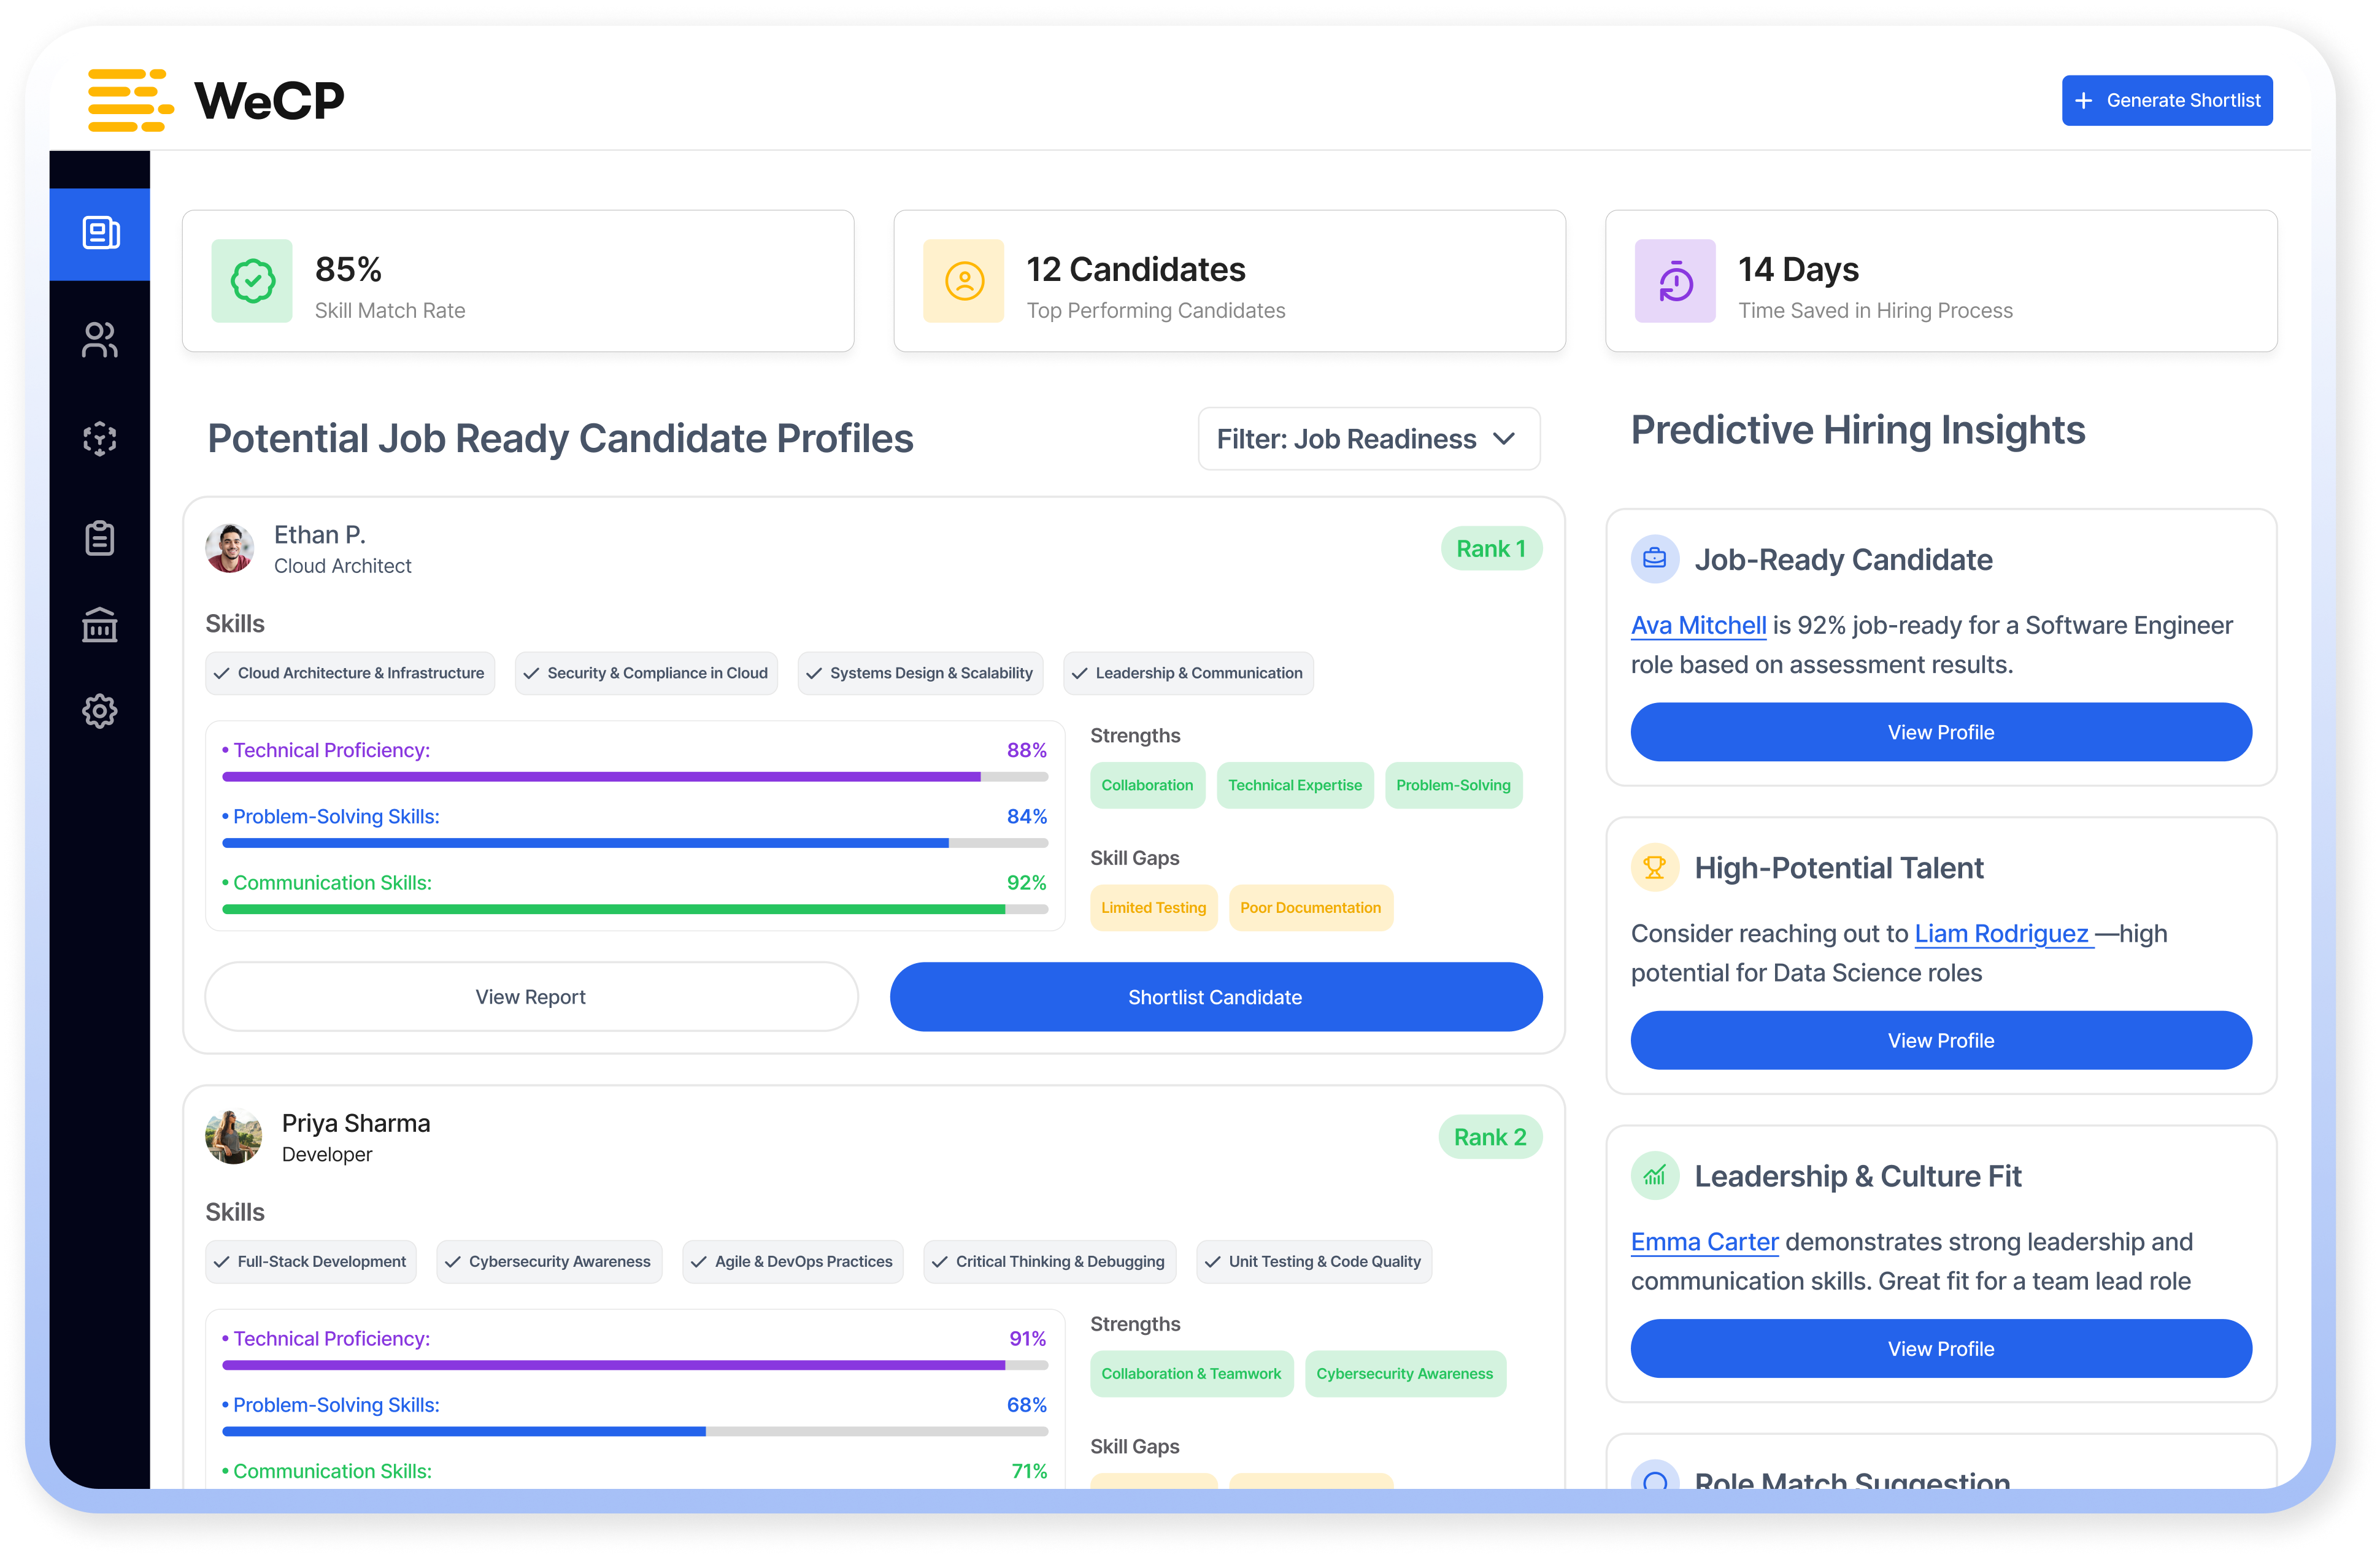Toggle the Unit Testing & Code Quality skill chip
The height and width of the screenshot is (1557, 2380).
1314,1262
